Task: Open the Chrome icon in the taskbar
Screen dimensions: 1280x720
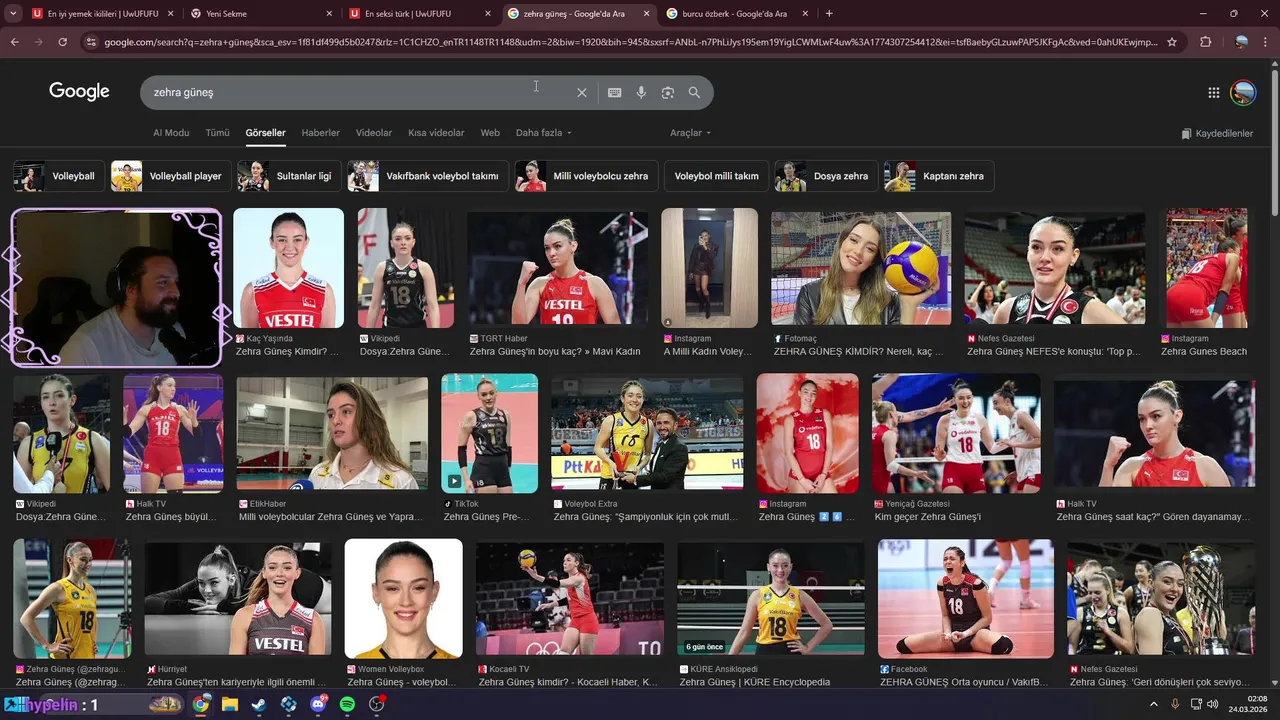Action: coord(201,704)
